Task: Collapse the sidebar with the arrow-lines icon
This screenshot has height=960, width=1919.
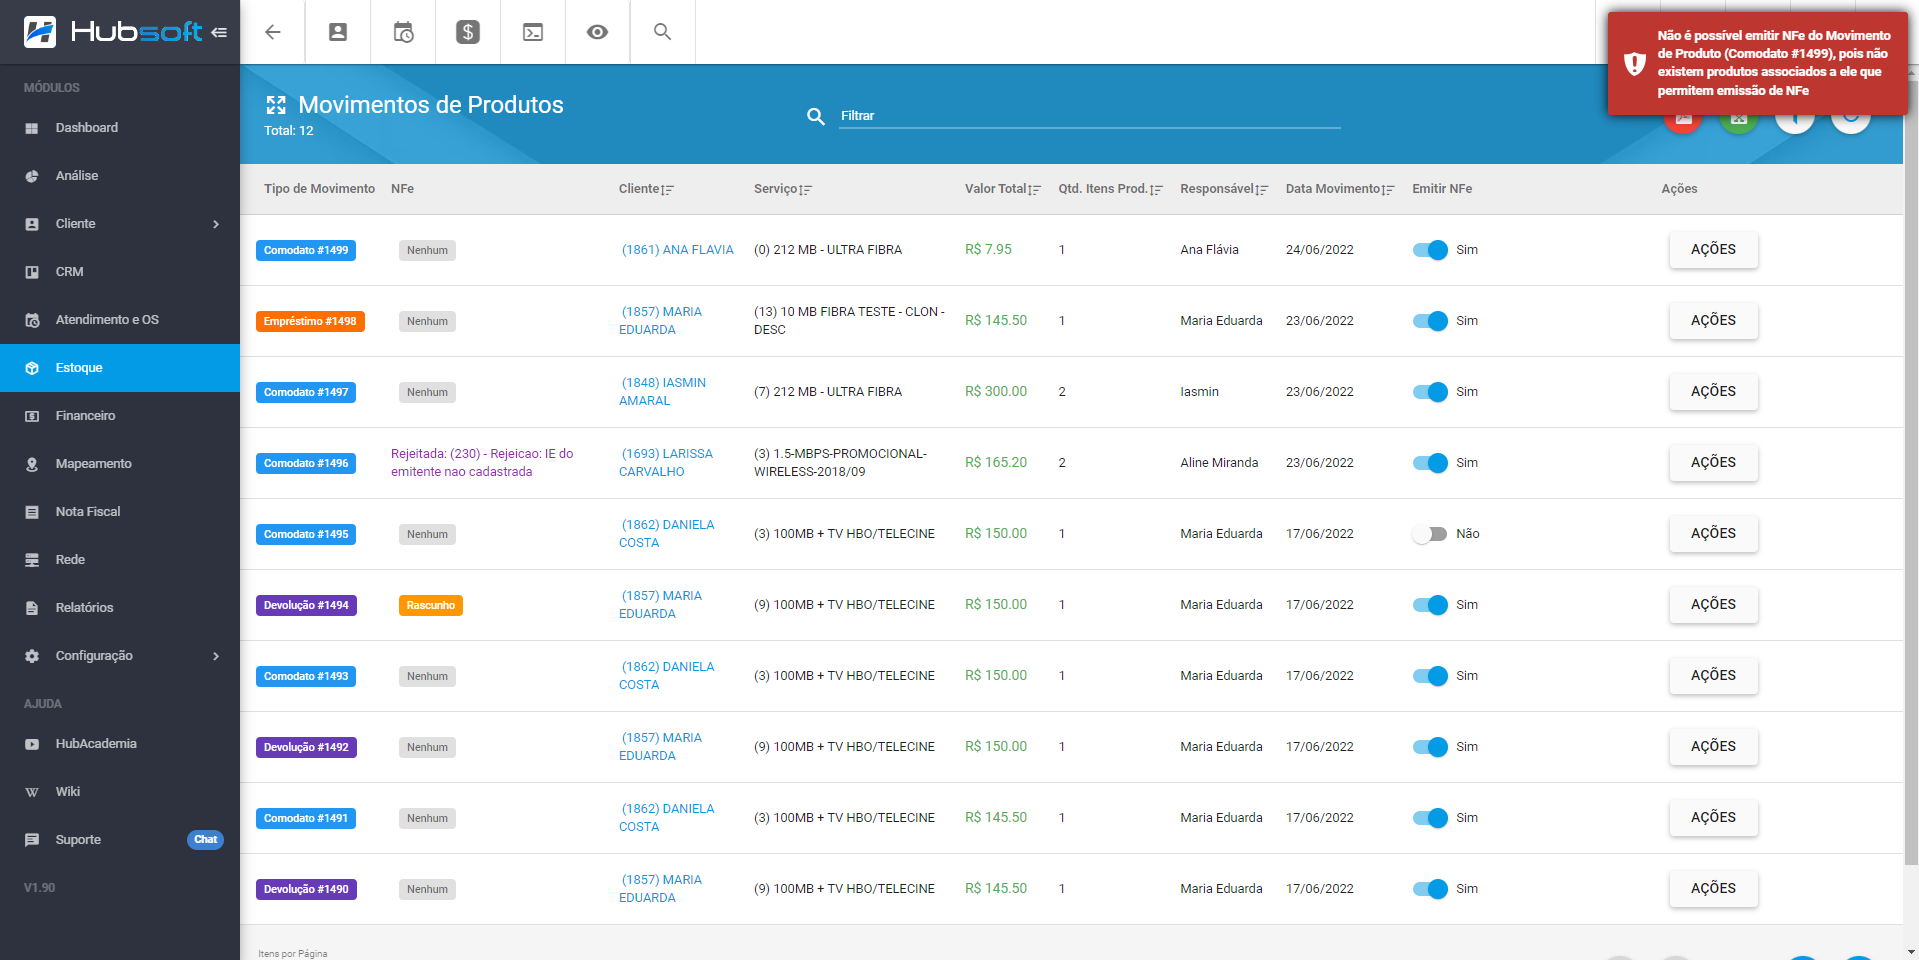Action: (219, 32)
